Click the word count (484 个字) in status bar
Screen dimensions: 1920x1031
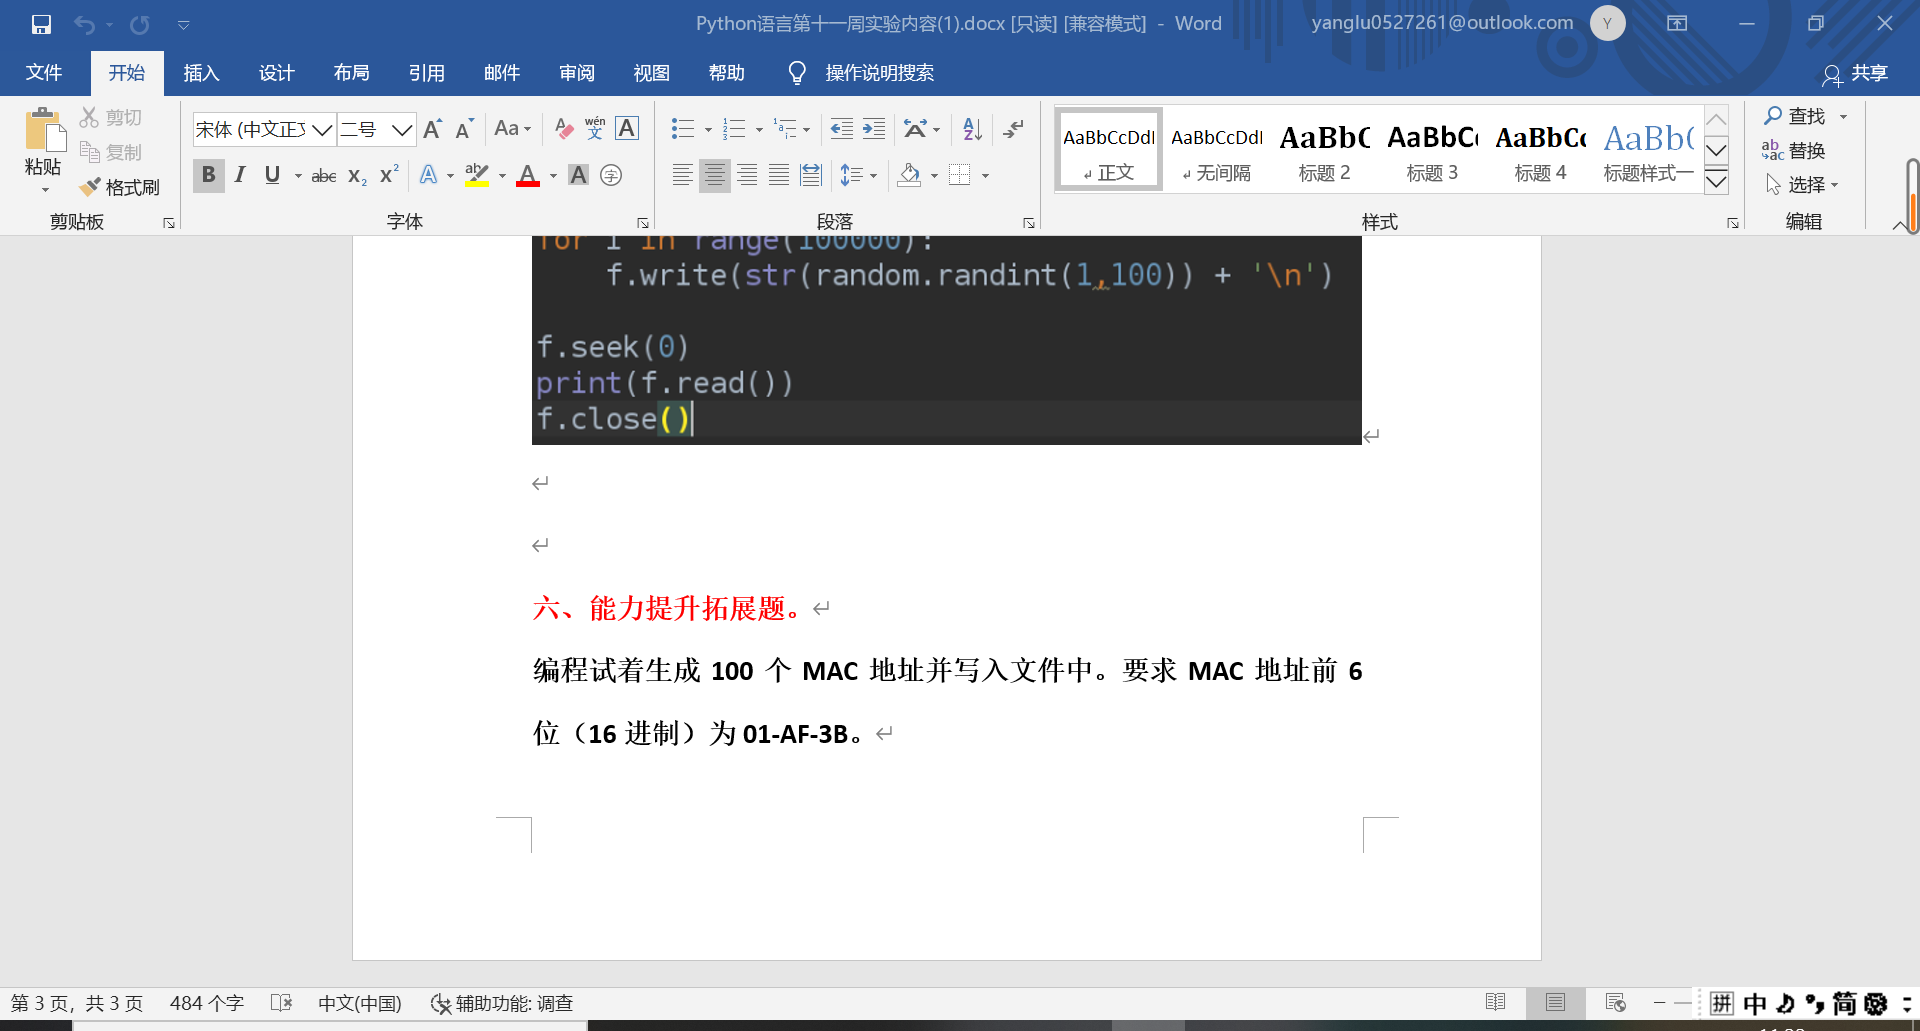coord(207,1003)
